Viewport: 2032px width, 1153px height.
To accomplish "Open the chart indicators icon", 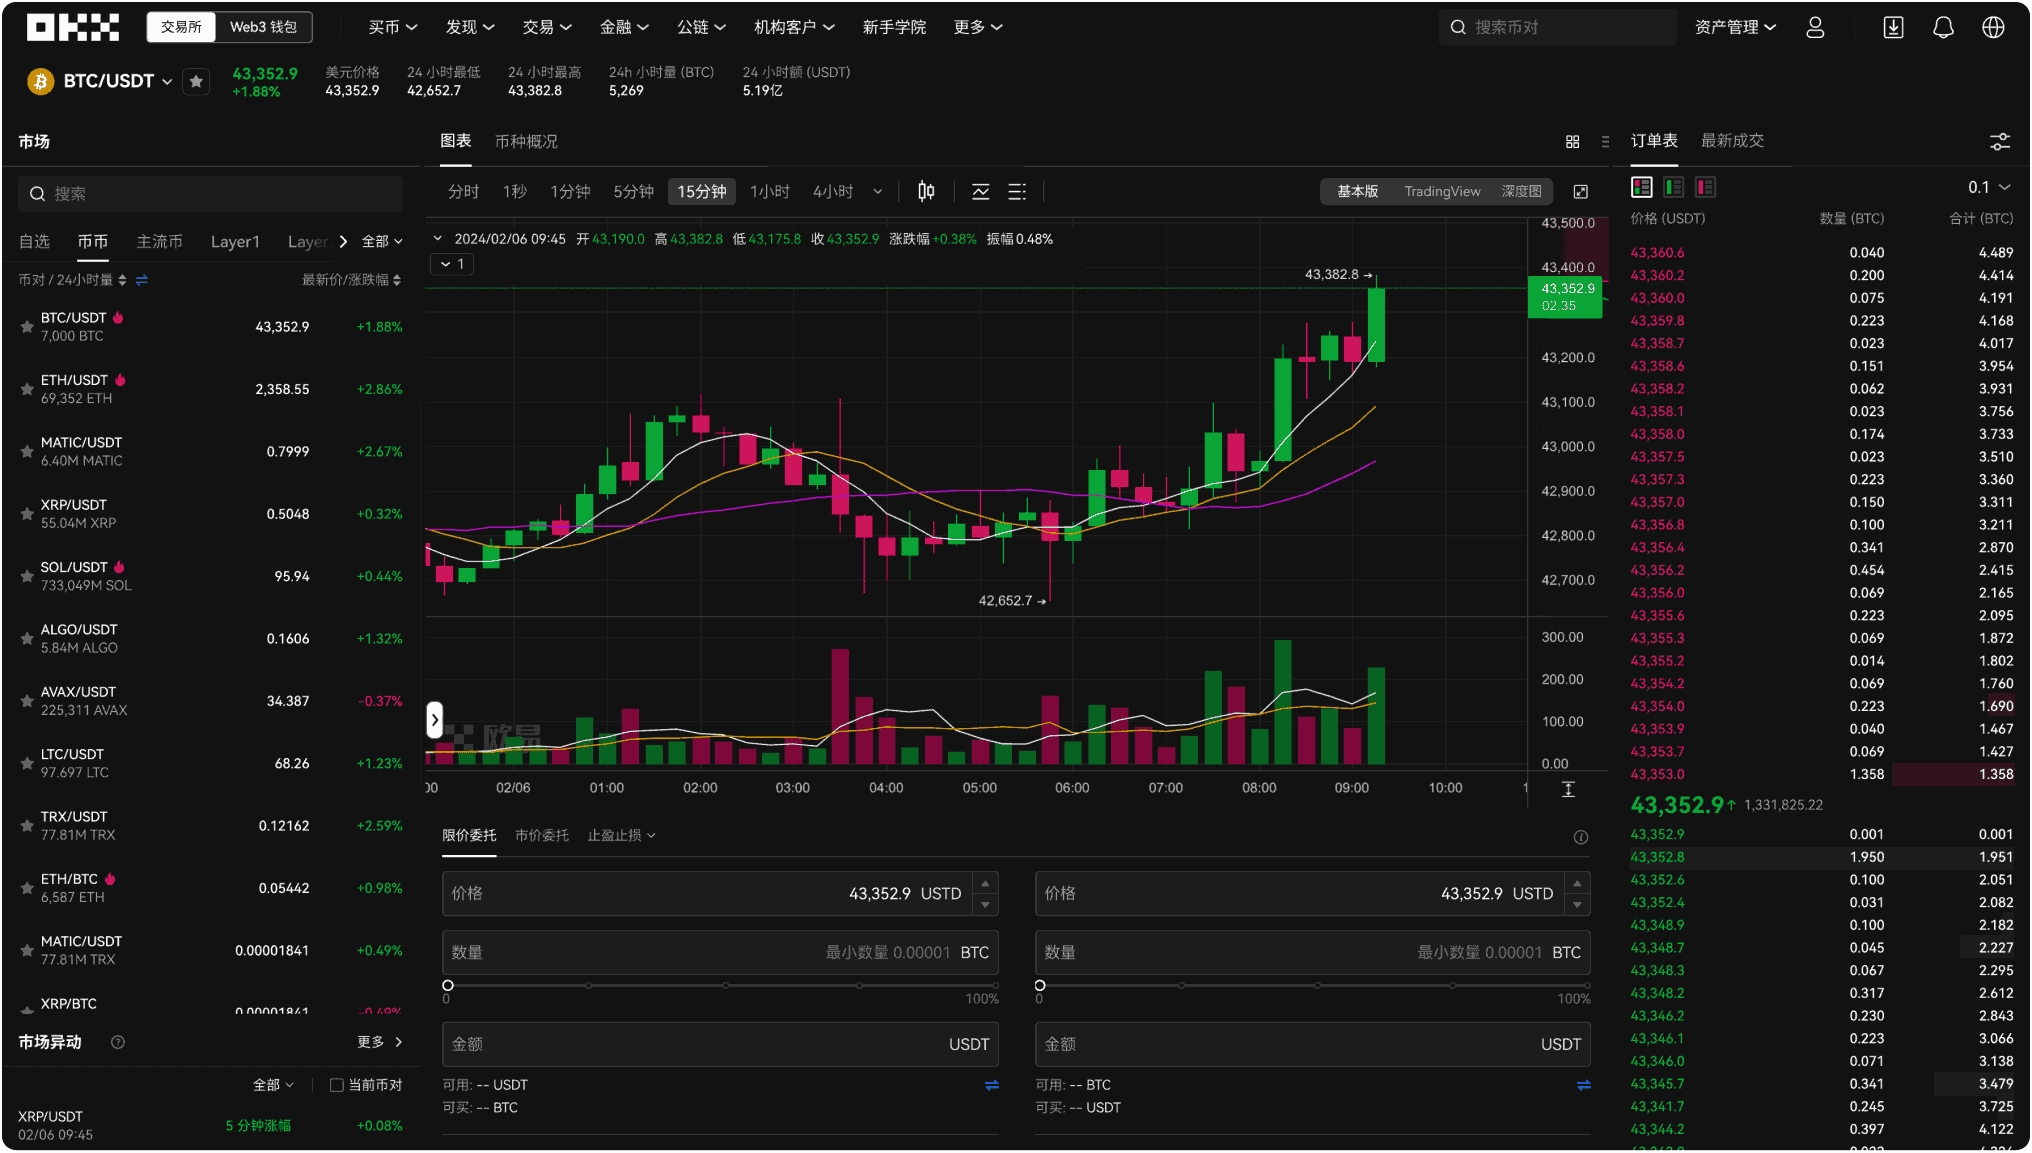I will pyautogui.click(x=980, y=191).
